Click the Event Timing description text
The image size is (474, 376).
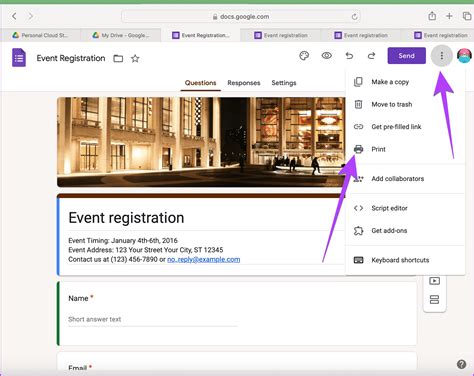(123, 240)
